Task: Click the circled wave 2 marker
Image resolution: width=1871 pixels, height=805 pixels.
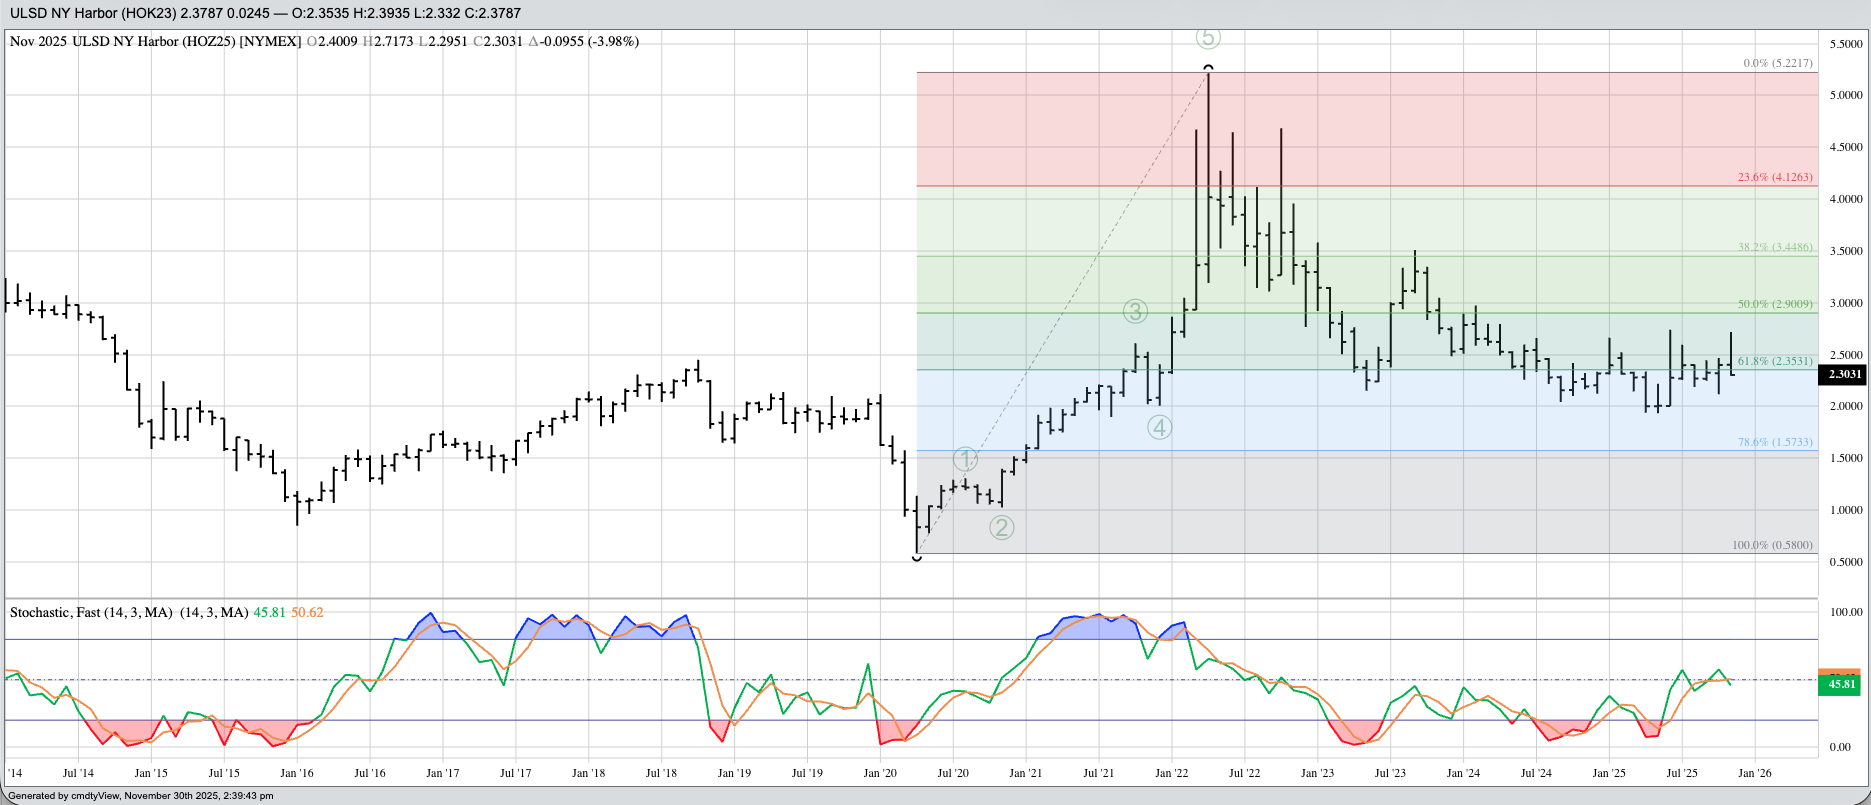Action: click(1001, 527)
